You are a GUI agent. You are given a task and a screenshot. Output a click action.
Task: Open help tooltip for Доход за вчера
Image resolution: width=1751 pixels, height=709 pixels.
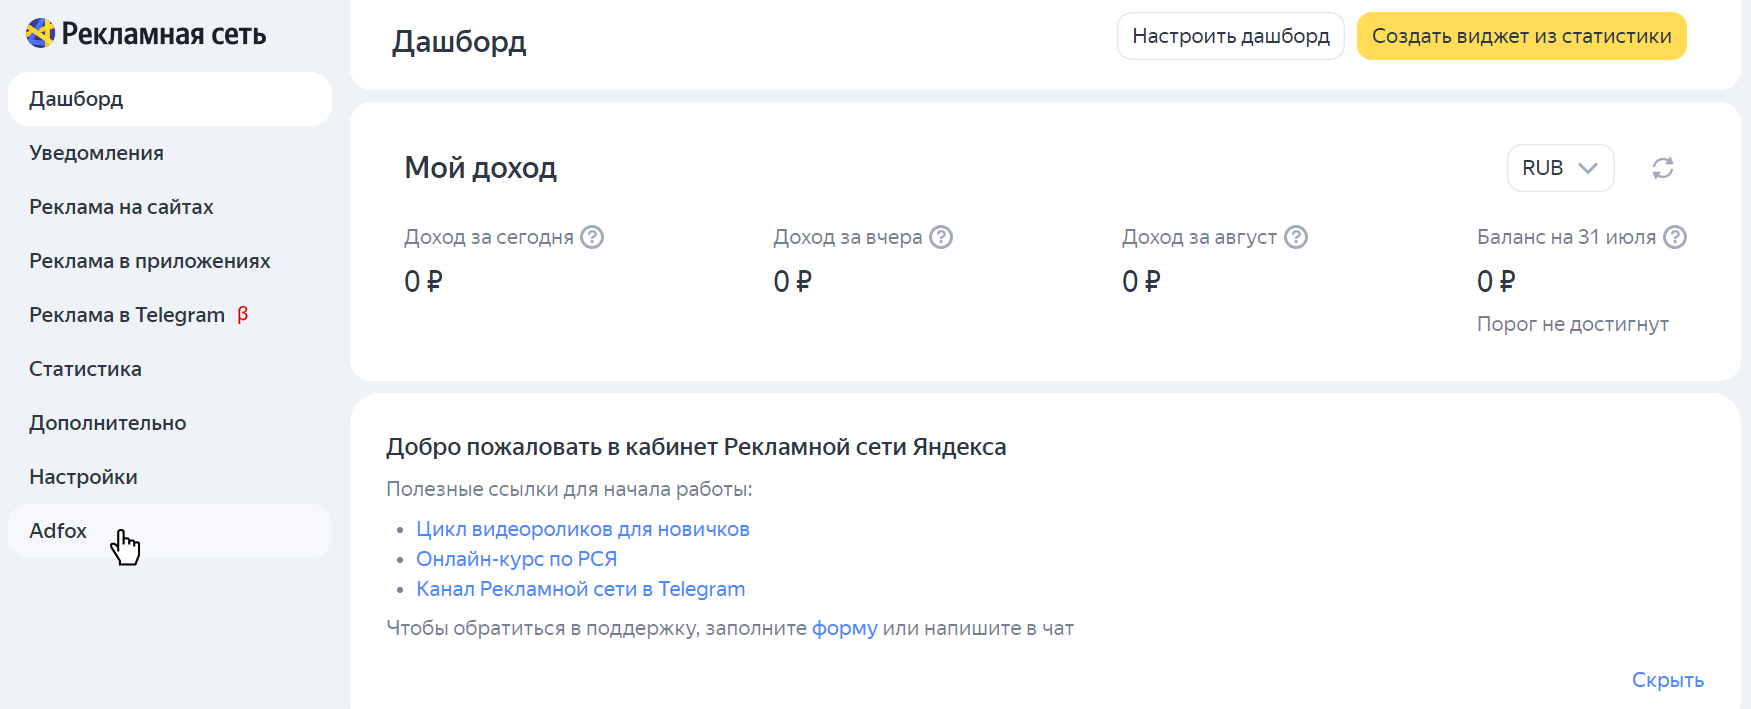[941, 237]
